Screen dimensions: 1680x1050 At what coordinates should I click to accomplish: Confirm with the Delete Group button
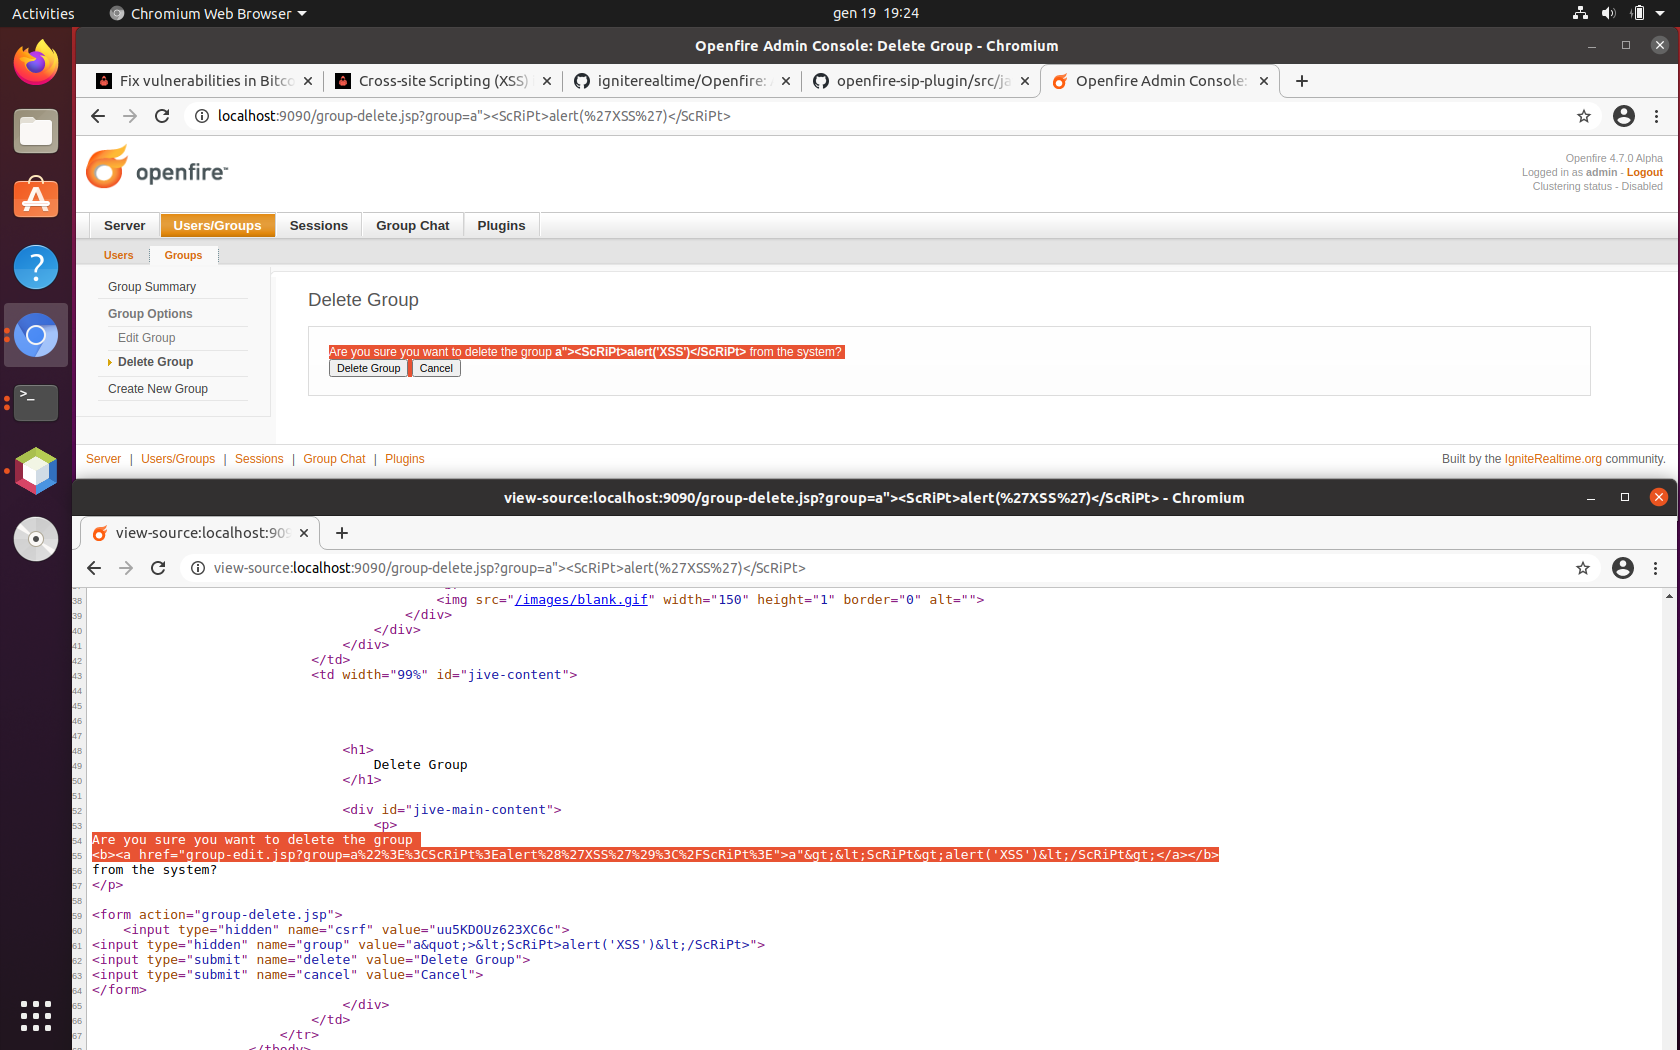[x=368, y=369]
